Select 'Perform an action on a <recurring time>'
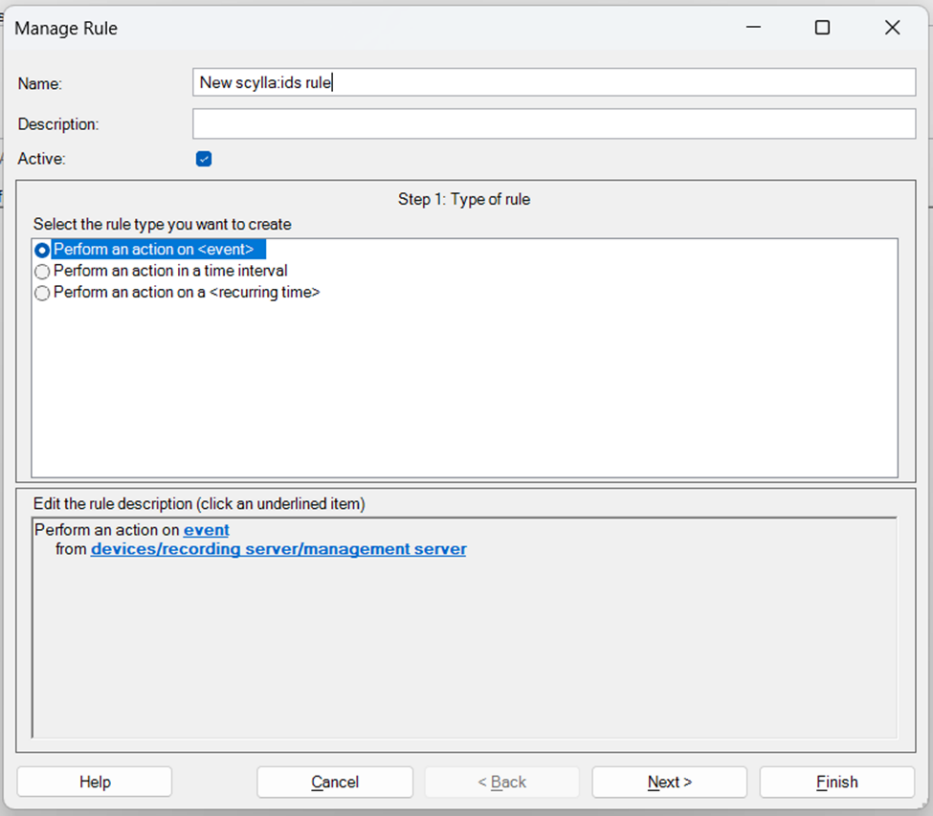The height and width of the screenshot is (816, 933). [42, 293]
